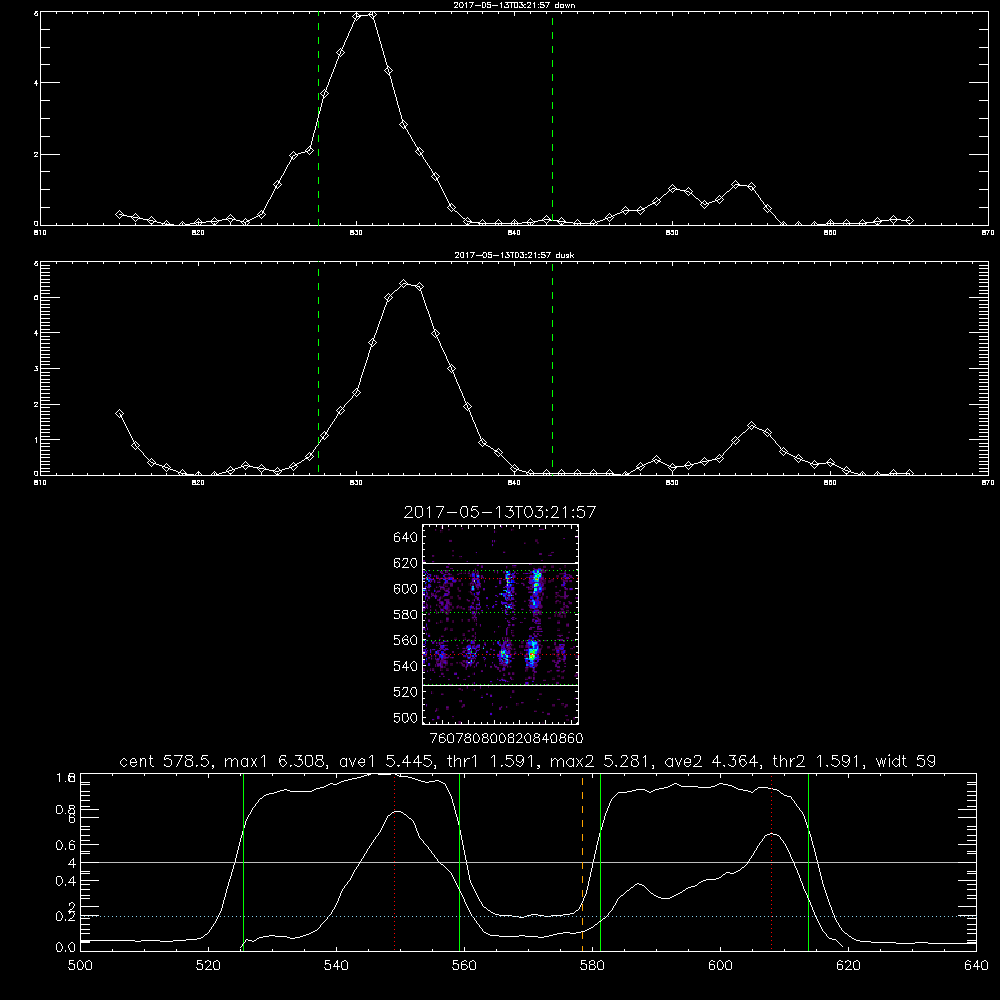1000x1000 pixels.
Task: Click the '2017-05-13T03:21:57 dawn' plot title
Action: coord(514,5)
